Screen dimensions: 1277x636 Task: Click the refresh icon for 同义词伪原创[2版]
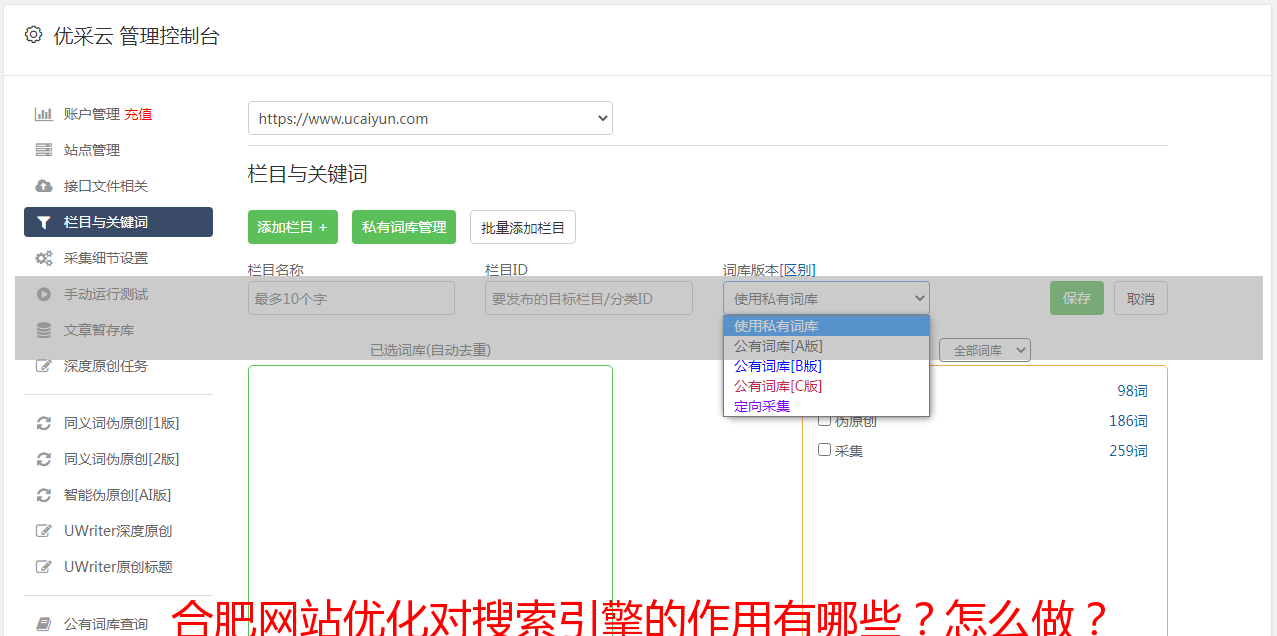tap(44, 459)
